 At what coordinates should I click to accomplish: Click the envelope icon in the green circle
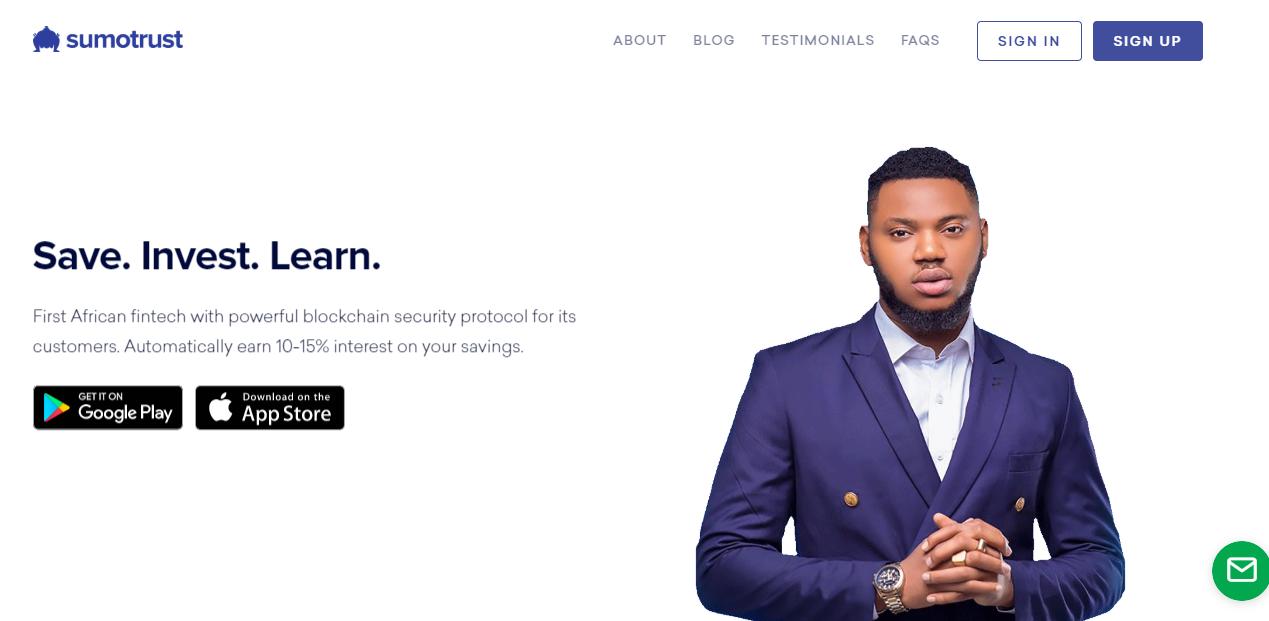[x=1242, y=570]
